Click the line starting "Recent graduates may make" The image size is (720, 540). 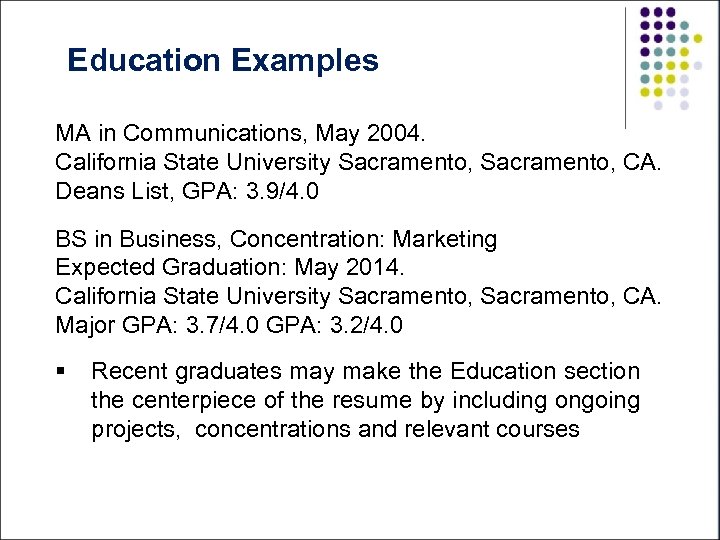[365, 372]
